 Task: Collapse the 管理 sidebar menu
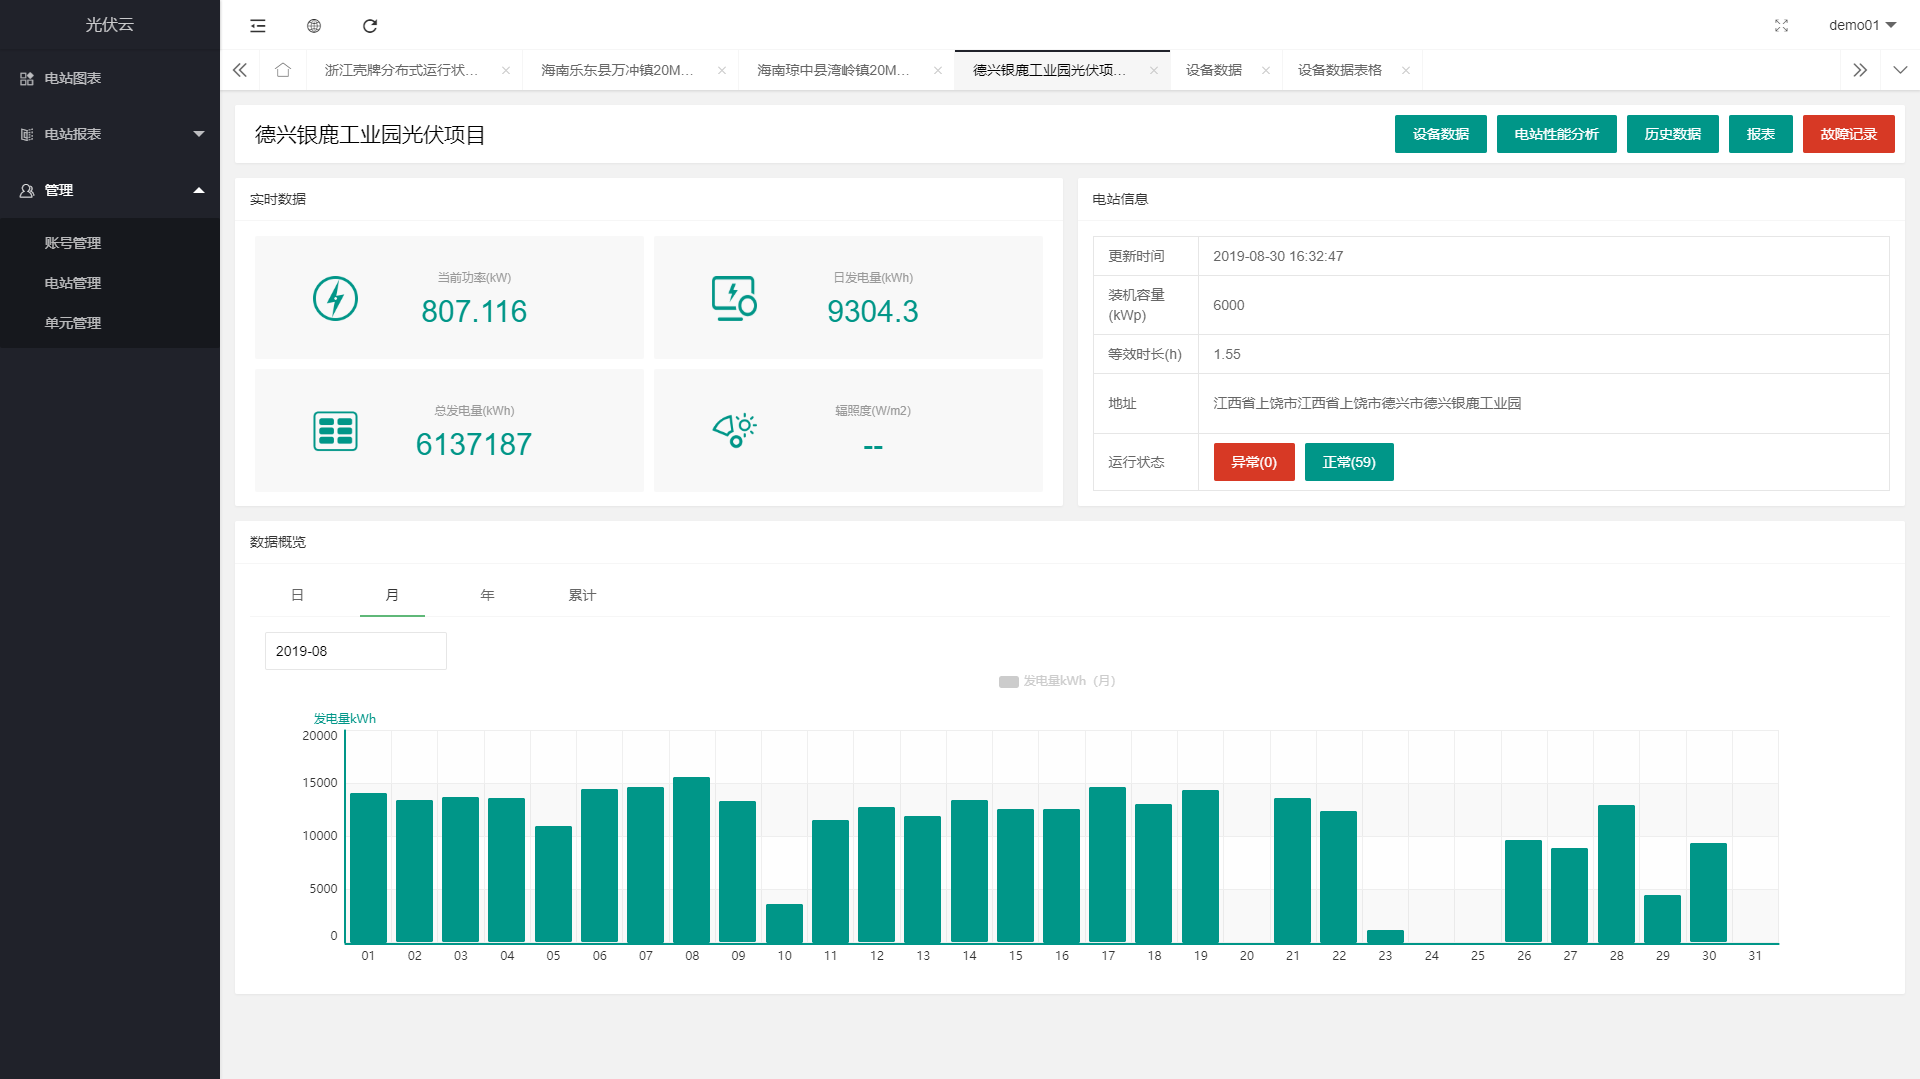[x=110, y=190]
